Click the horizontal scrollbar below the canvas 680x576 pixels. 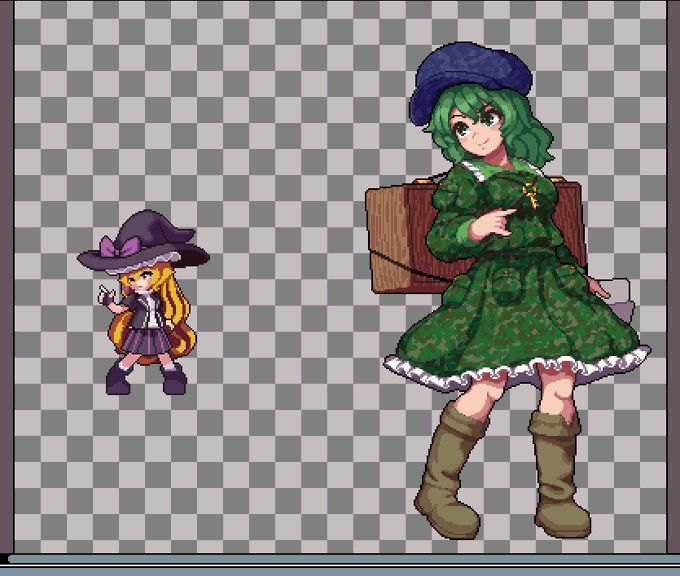[344, 559]
